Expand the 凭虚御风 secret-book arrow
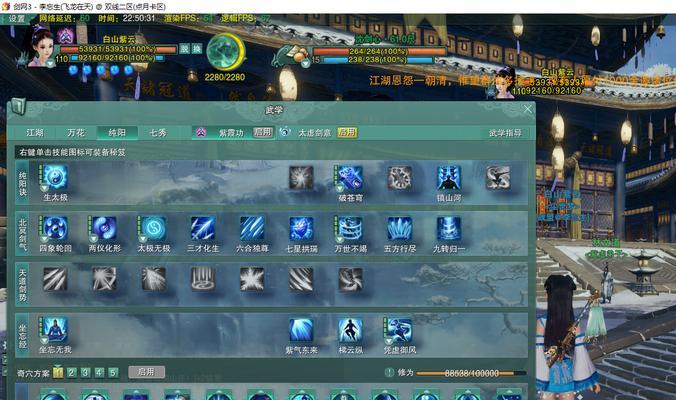 click(388, 341)
